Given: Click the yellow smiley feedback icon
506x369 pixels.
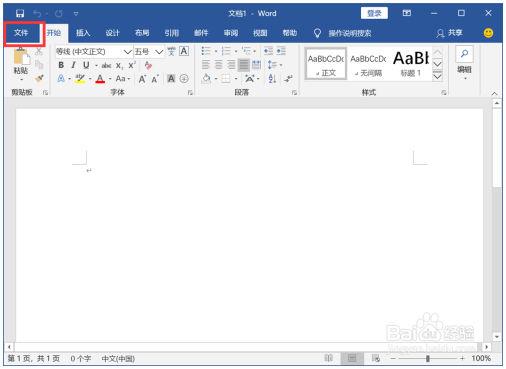Looking at the screenshot, I should (488, 33).
